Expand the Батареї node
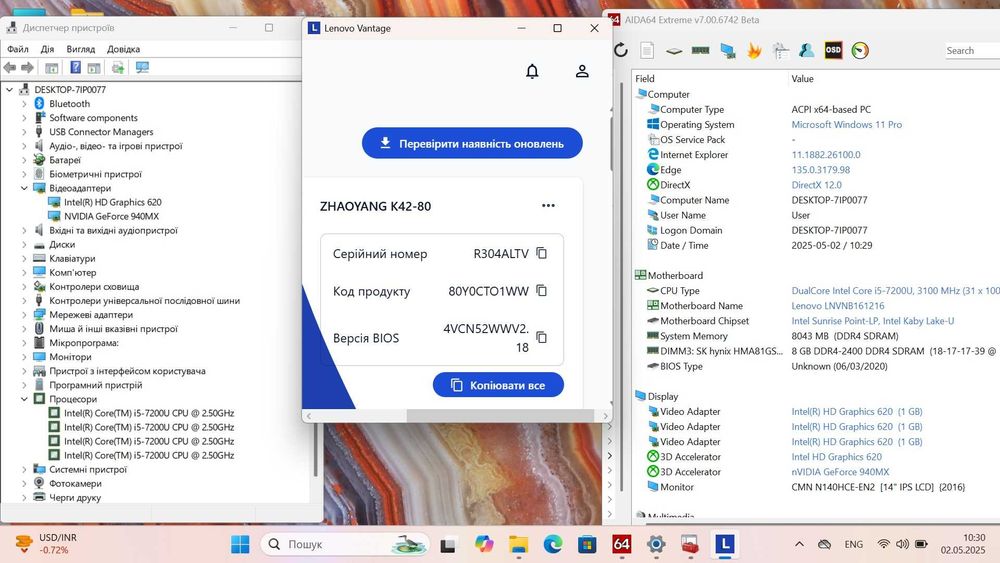 tap(24, 160)
